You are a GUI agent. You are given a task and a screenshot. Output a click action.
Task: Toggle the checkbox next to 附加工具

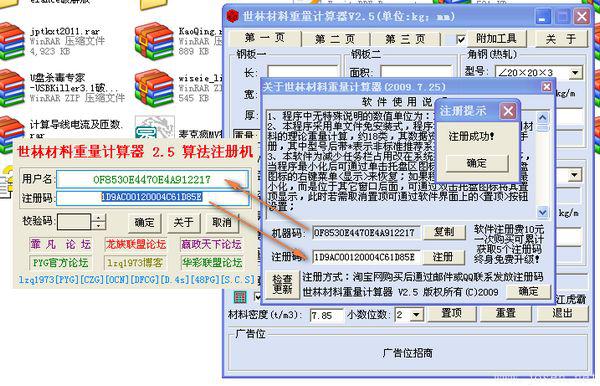[461, 39]
